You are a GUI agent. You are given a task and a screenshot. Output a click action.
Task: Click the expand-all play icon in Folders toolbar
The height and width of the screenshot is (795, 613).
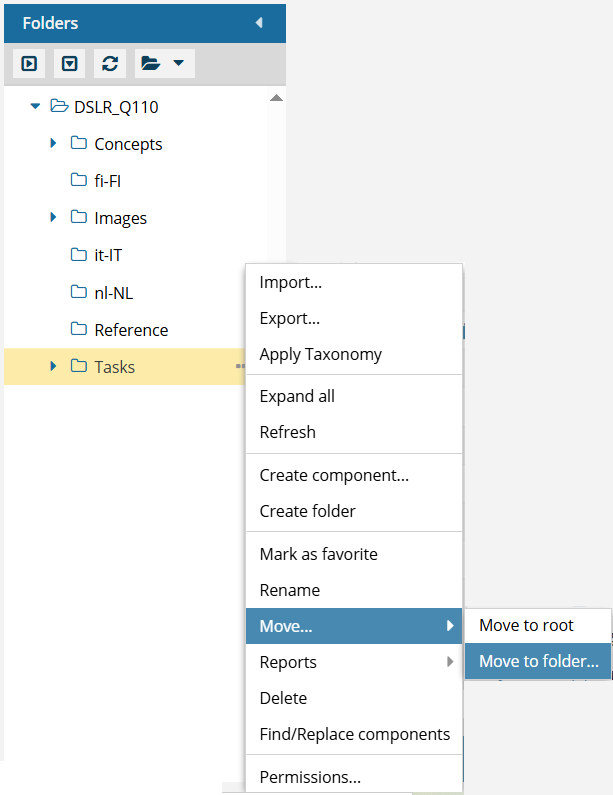point(29,64)
